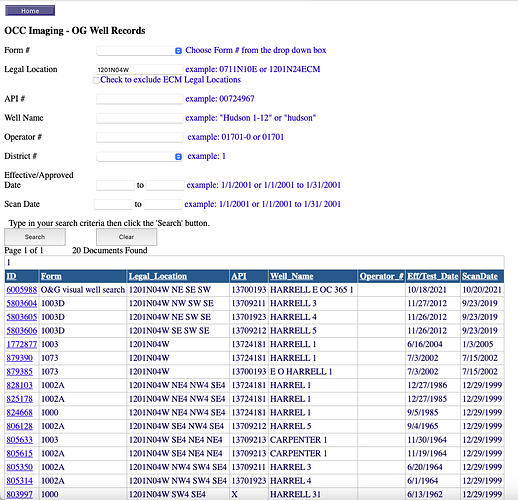Click the Clear button
518x500 pixels.
[x=126, y=237]
